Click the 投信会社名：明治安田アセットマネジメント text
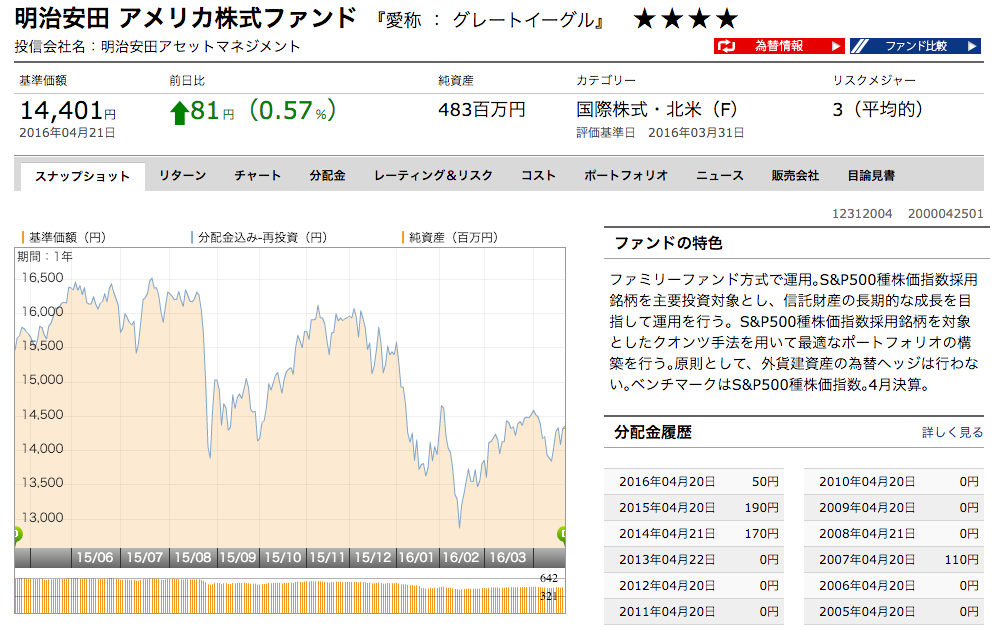995x632 pixels. click(157, 46)
